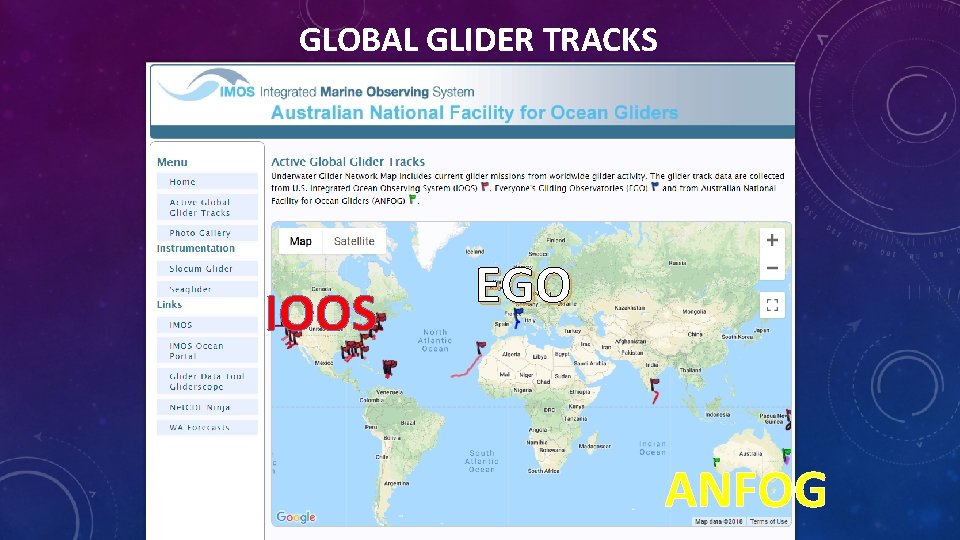Click the green ANFOG legend flag in the description
This screenshot has height=540, width=960.
pos(413,198)
